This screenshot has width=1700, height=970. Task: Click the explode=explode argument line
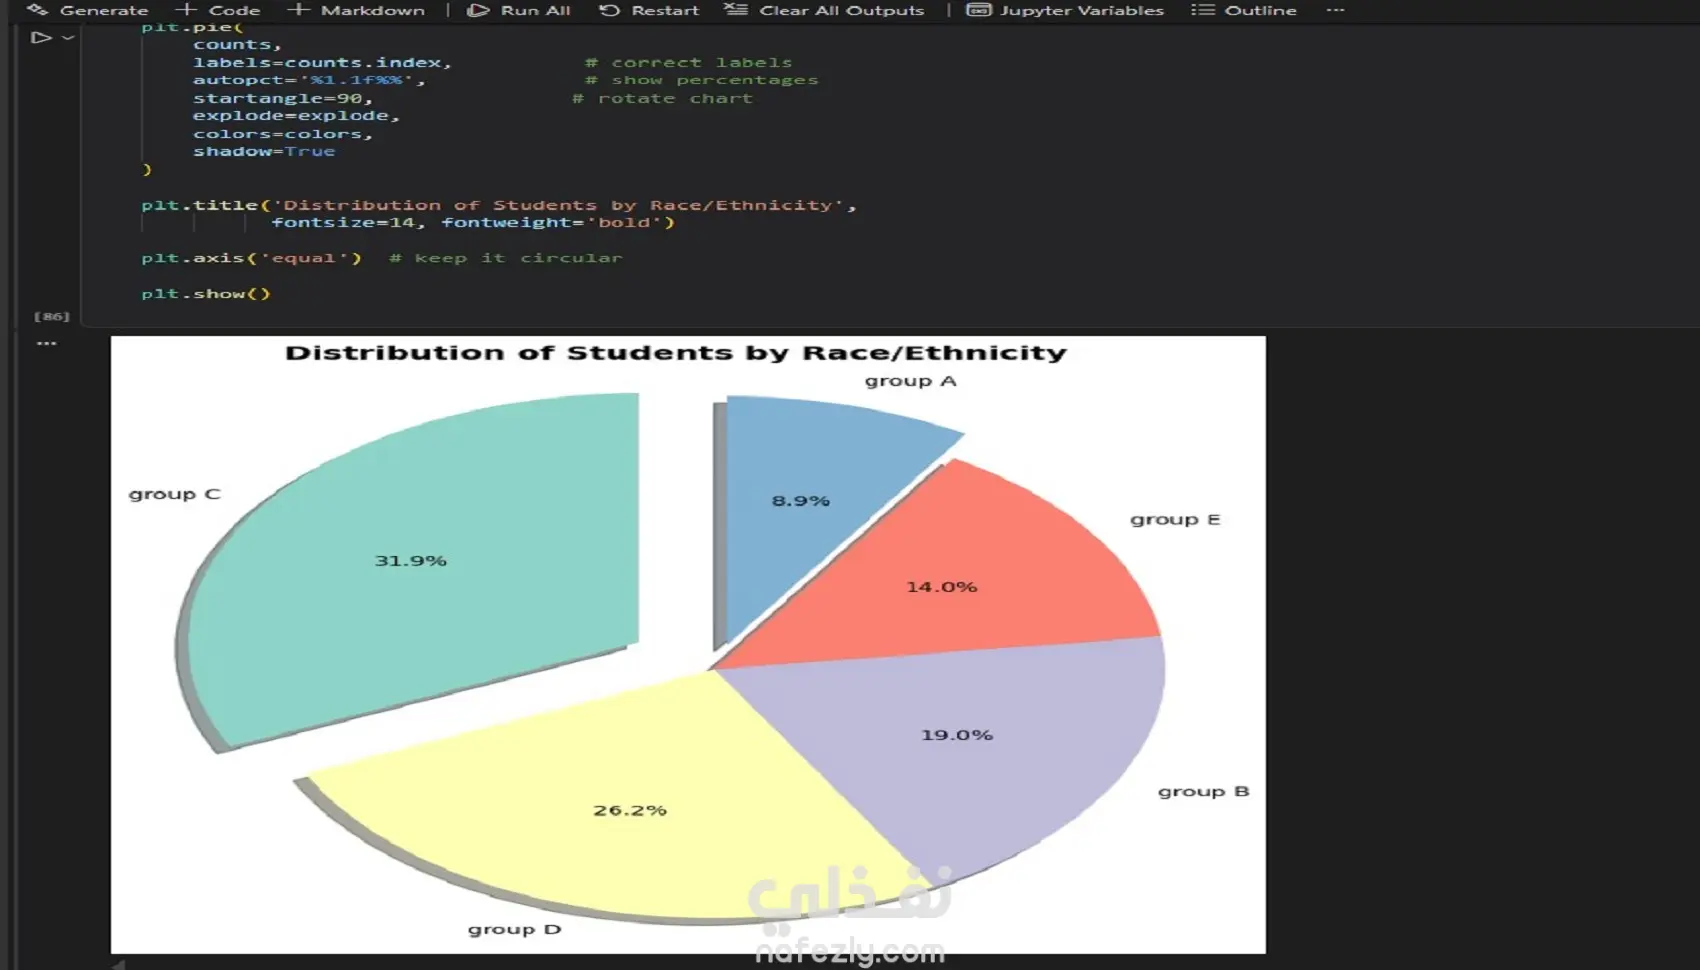[x=296, y=116]
